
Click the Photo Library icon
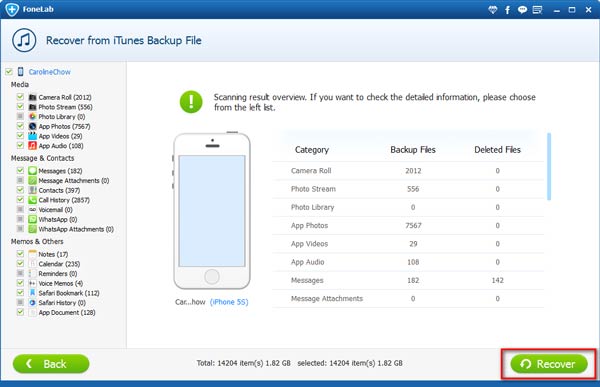tap(33, 116)
